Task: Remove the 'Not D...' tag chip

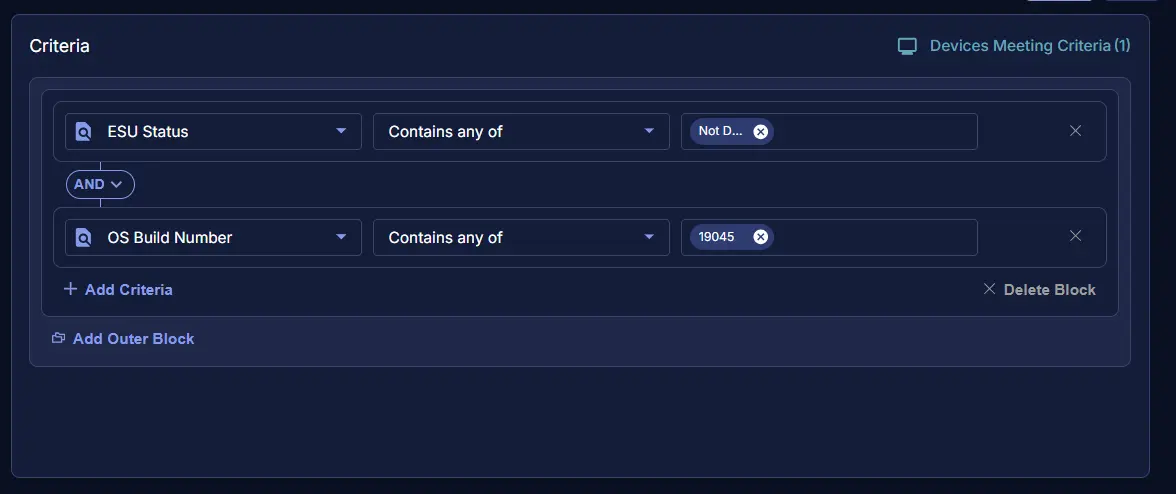Action: click(760, 132)
